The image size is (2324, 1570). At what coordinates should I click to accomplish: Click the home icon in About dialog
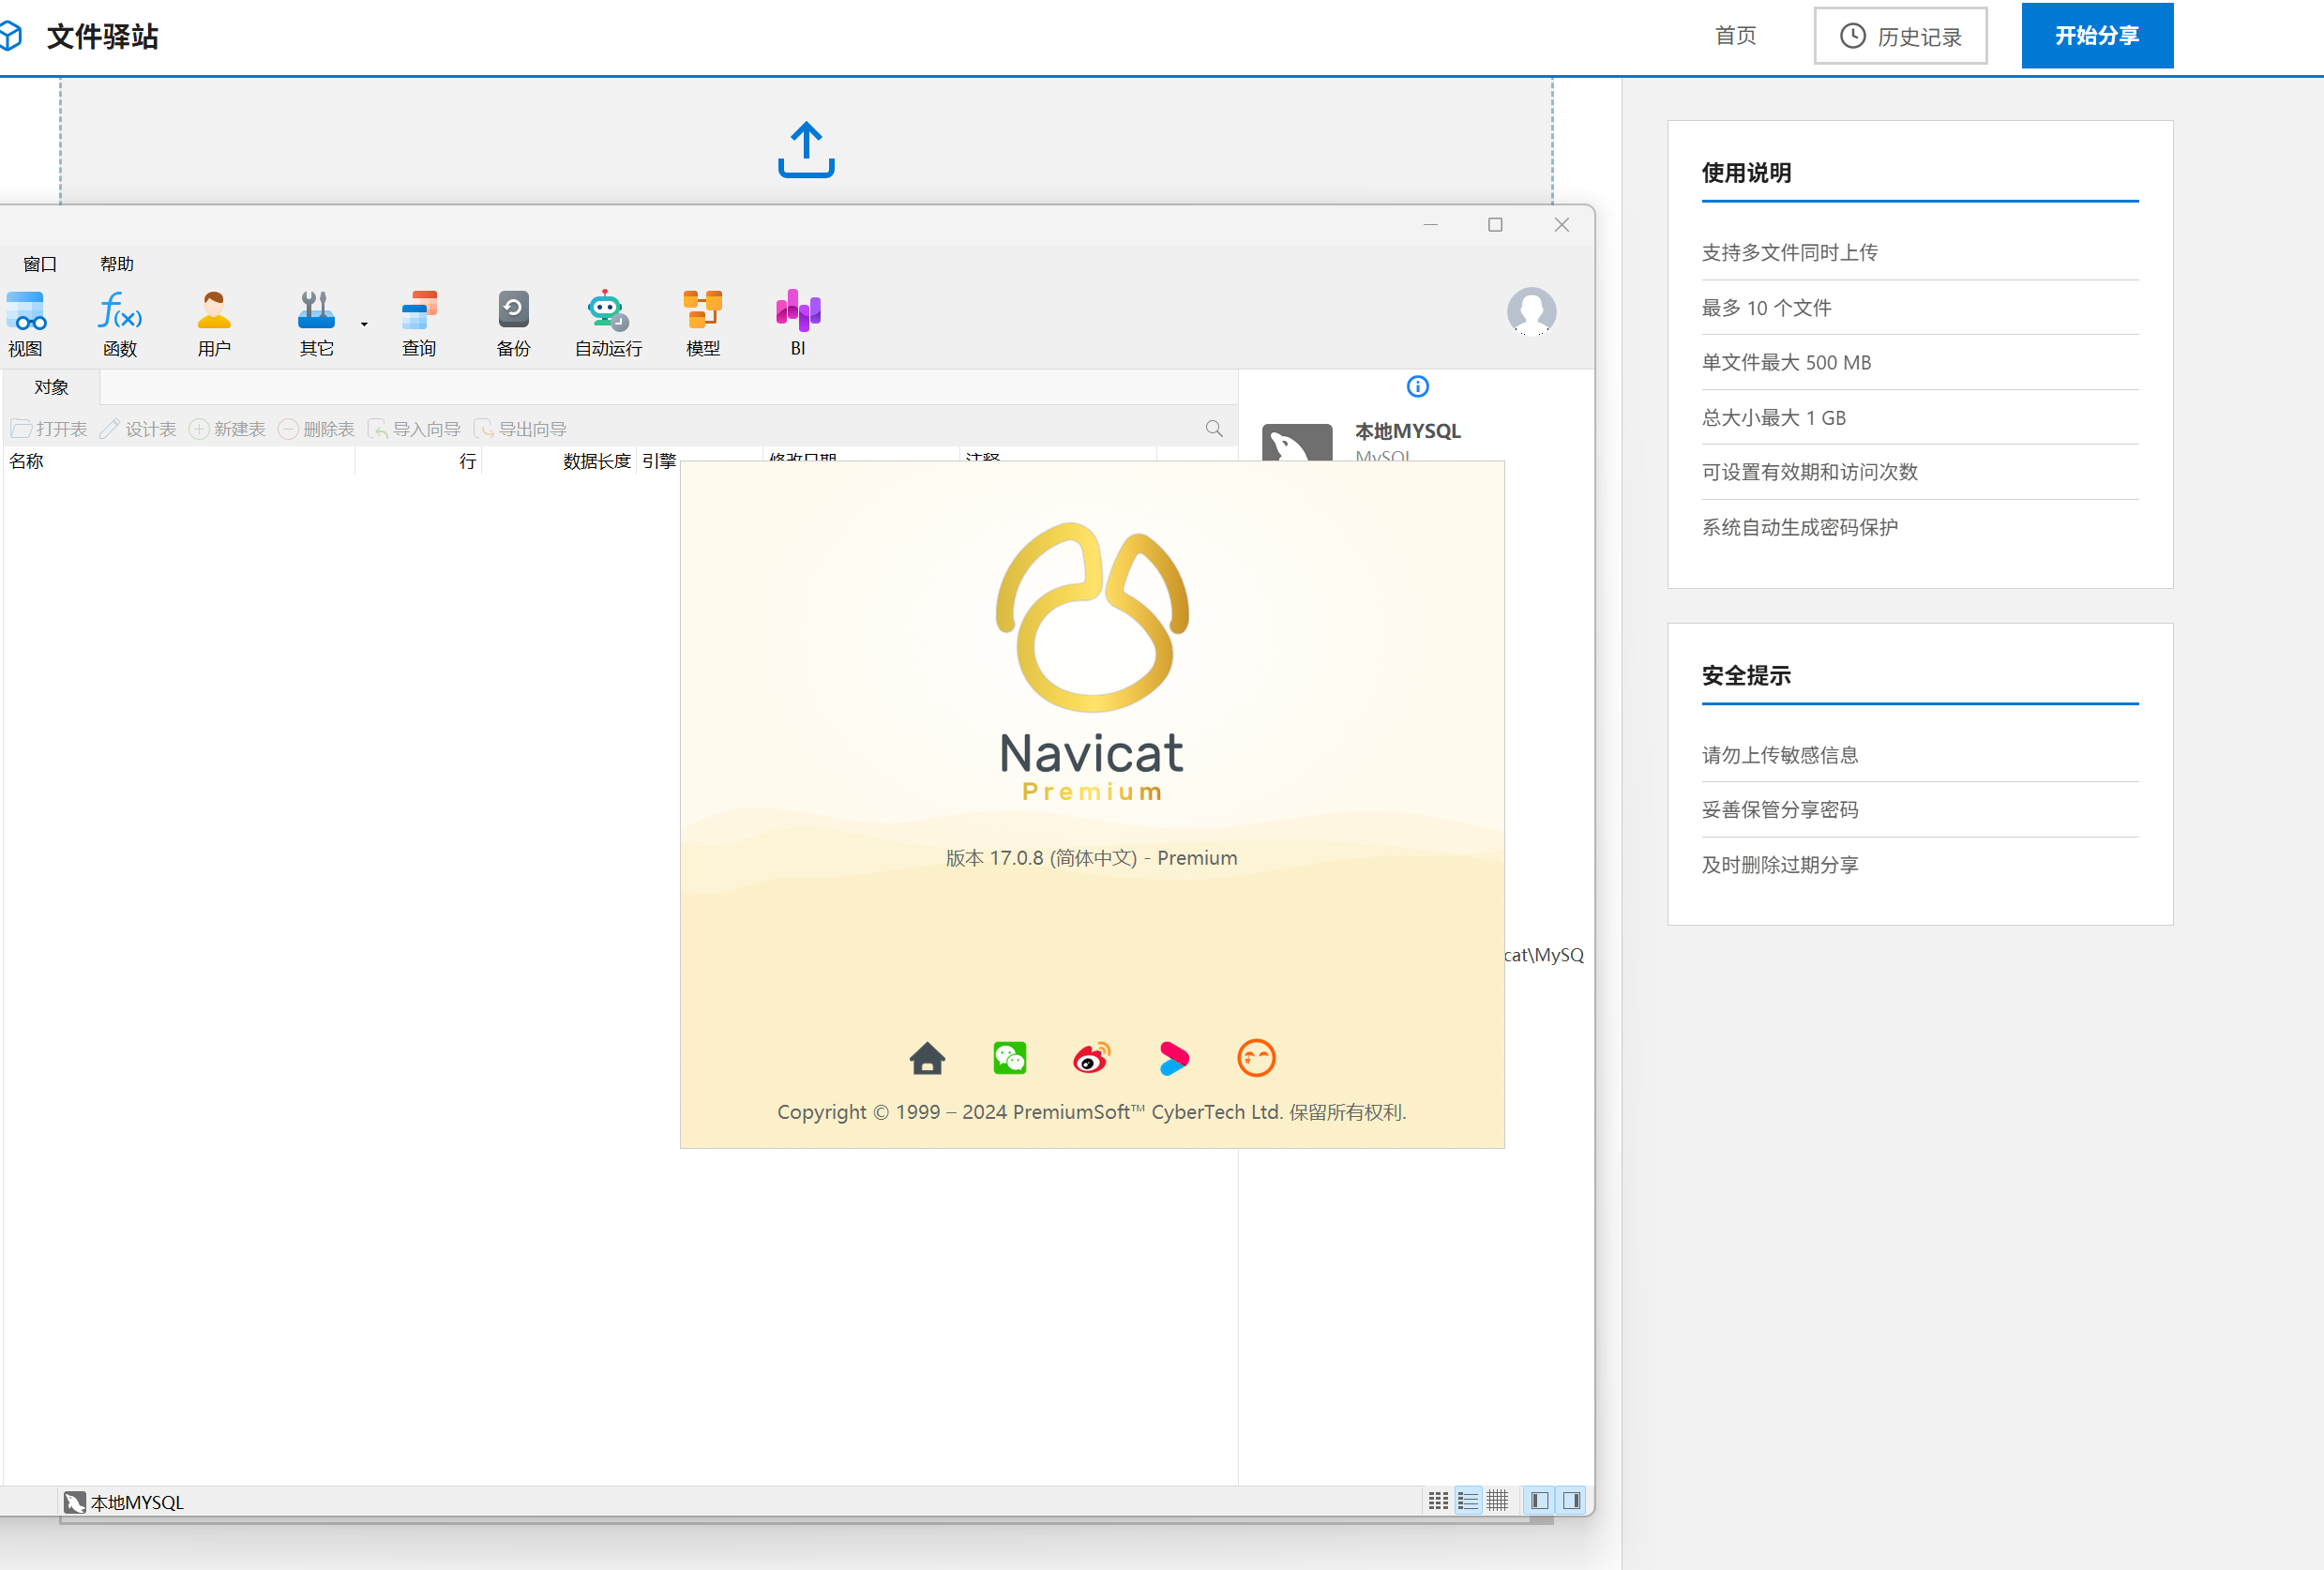coord(927,1058)
